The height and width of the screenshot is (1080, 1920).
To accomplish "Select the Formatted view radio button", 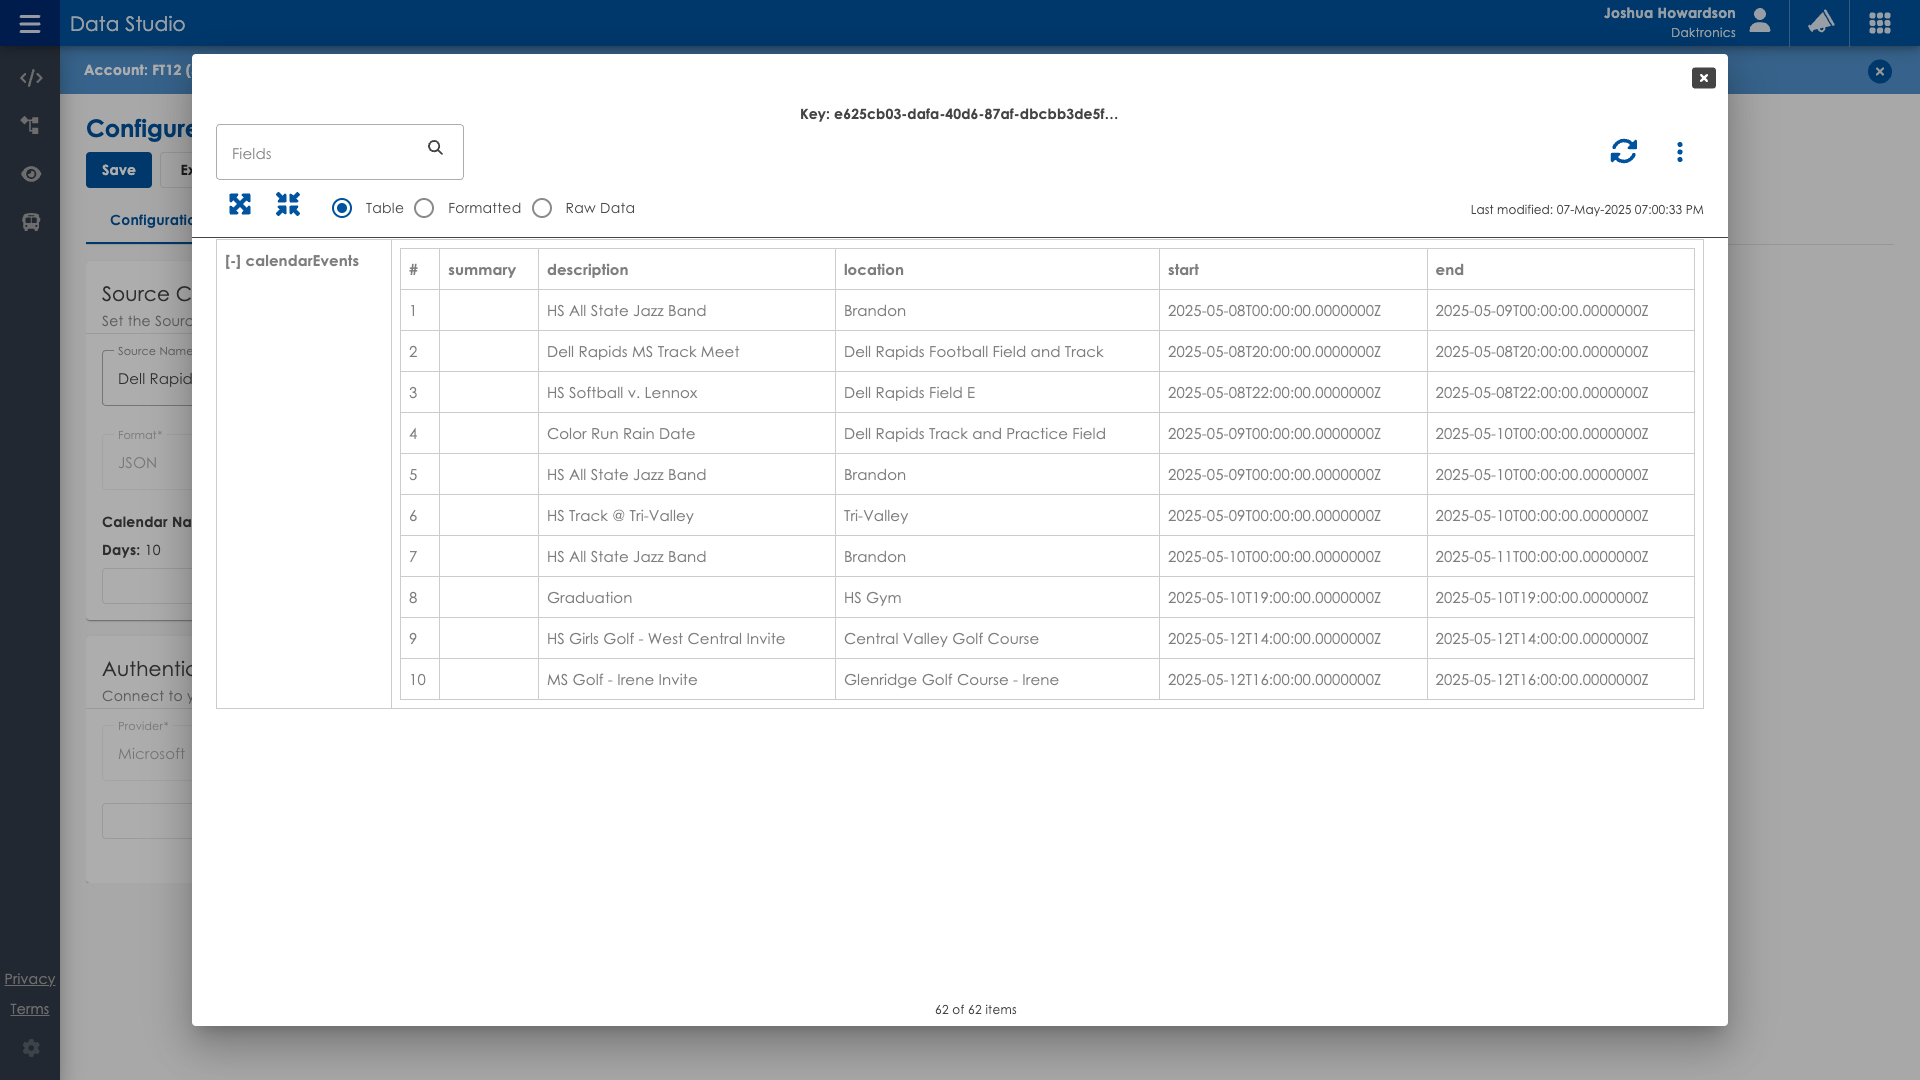I will point(424,208).
